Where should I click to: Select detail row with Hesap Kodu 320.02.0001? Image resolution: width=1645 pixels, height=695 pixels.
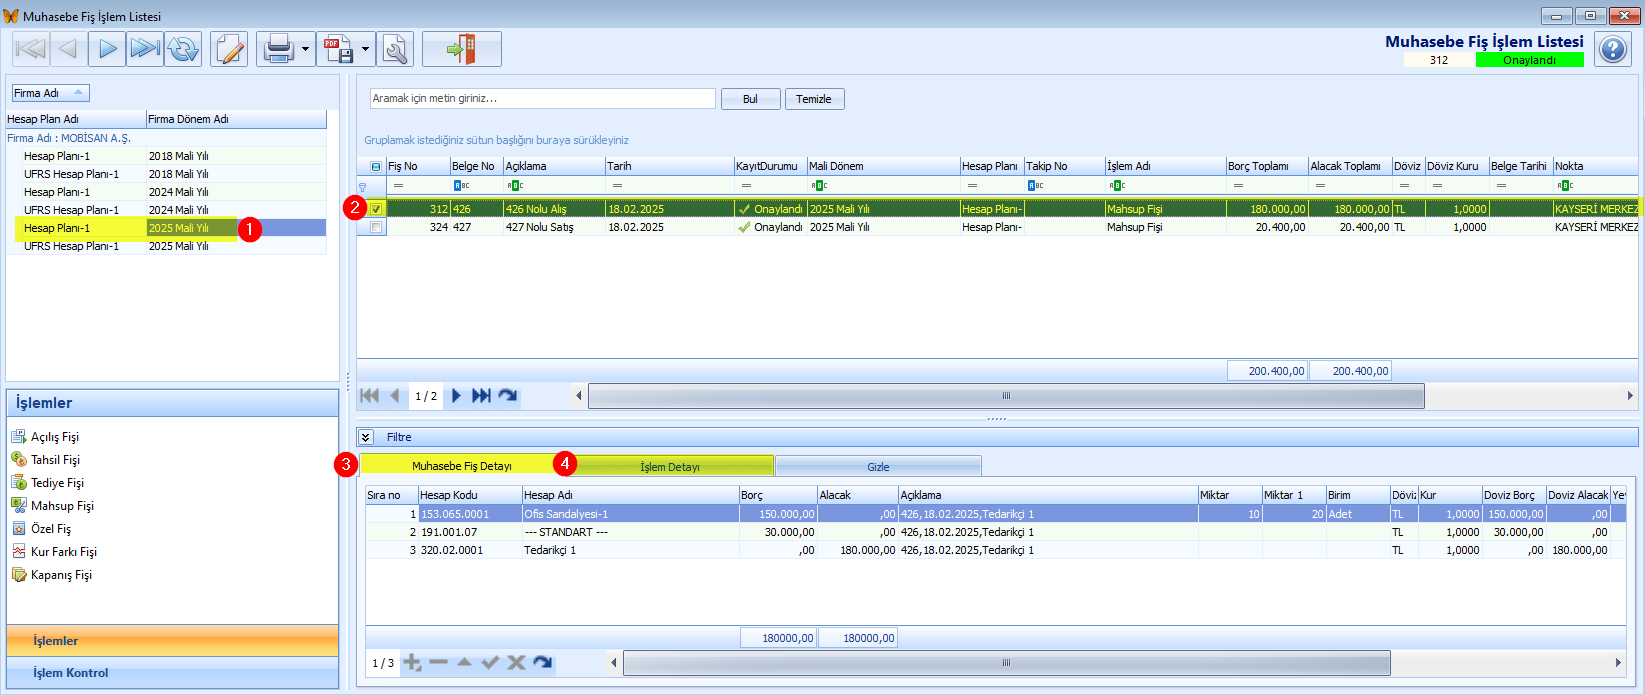995,550
